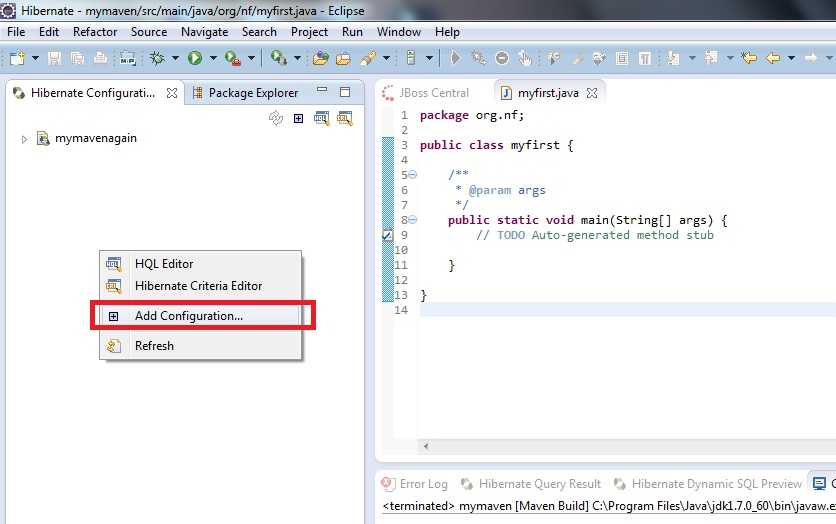
Task: Open the Edit menu
Action: (49, 32)
